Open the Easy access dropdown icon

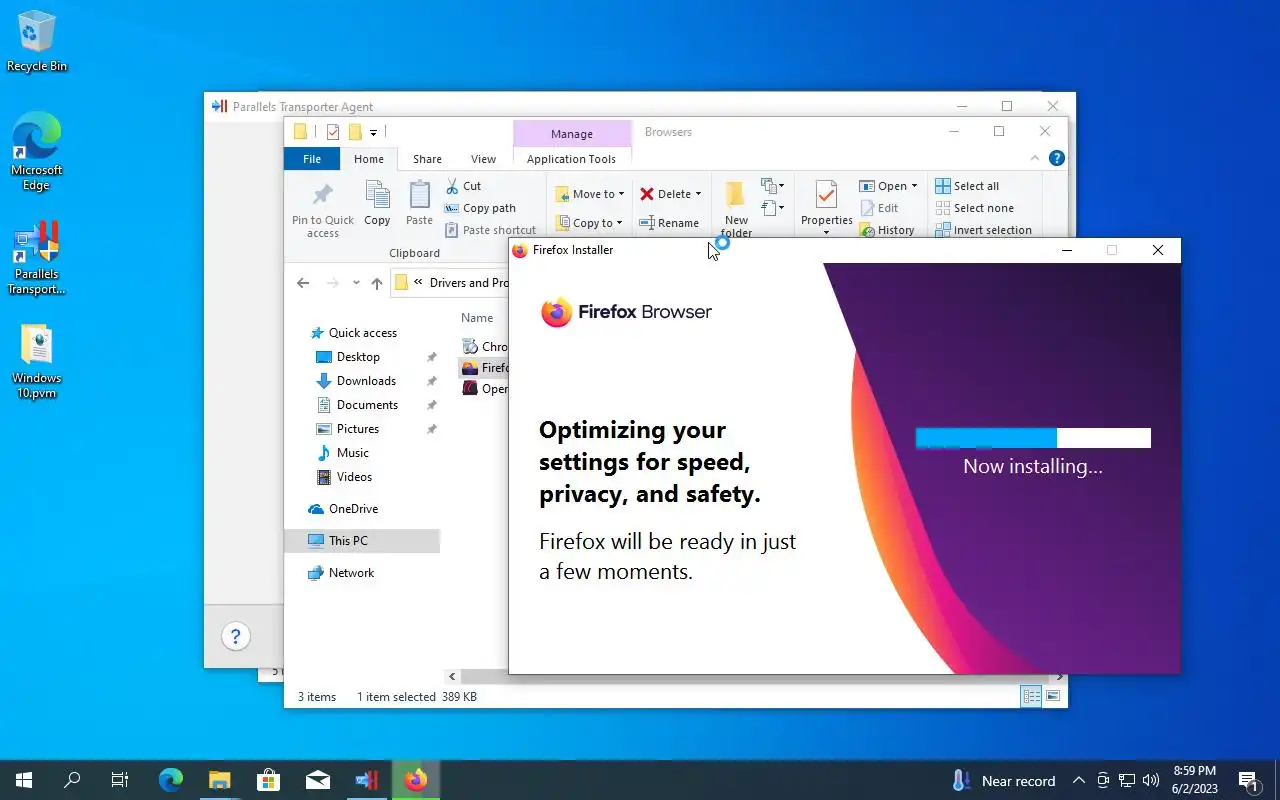pos(772,208)
